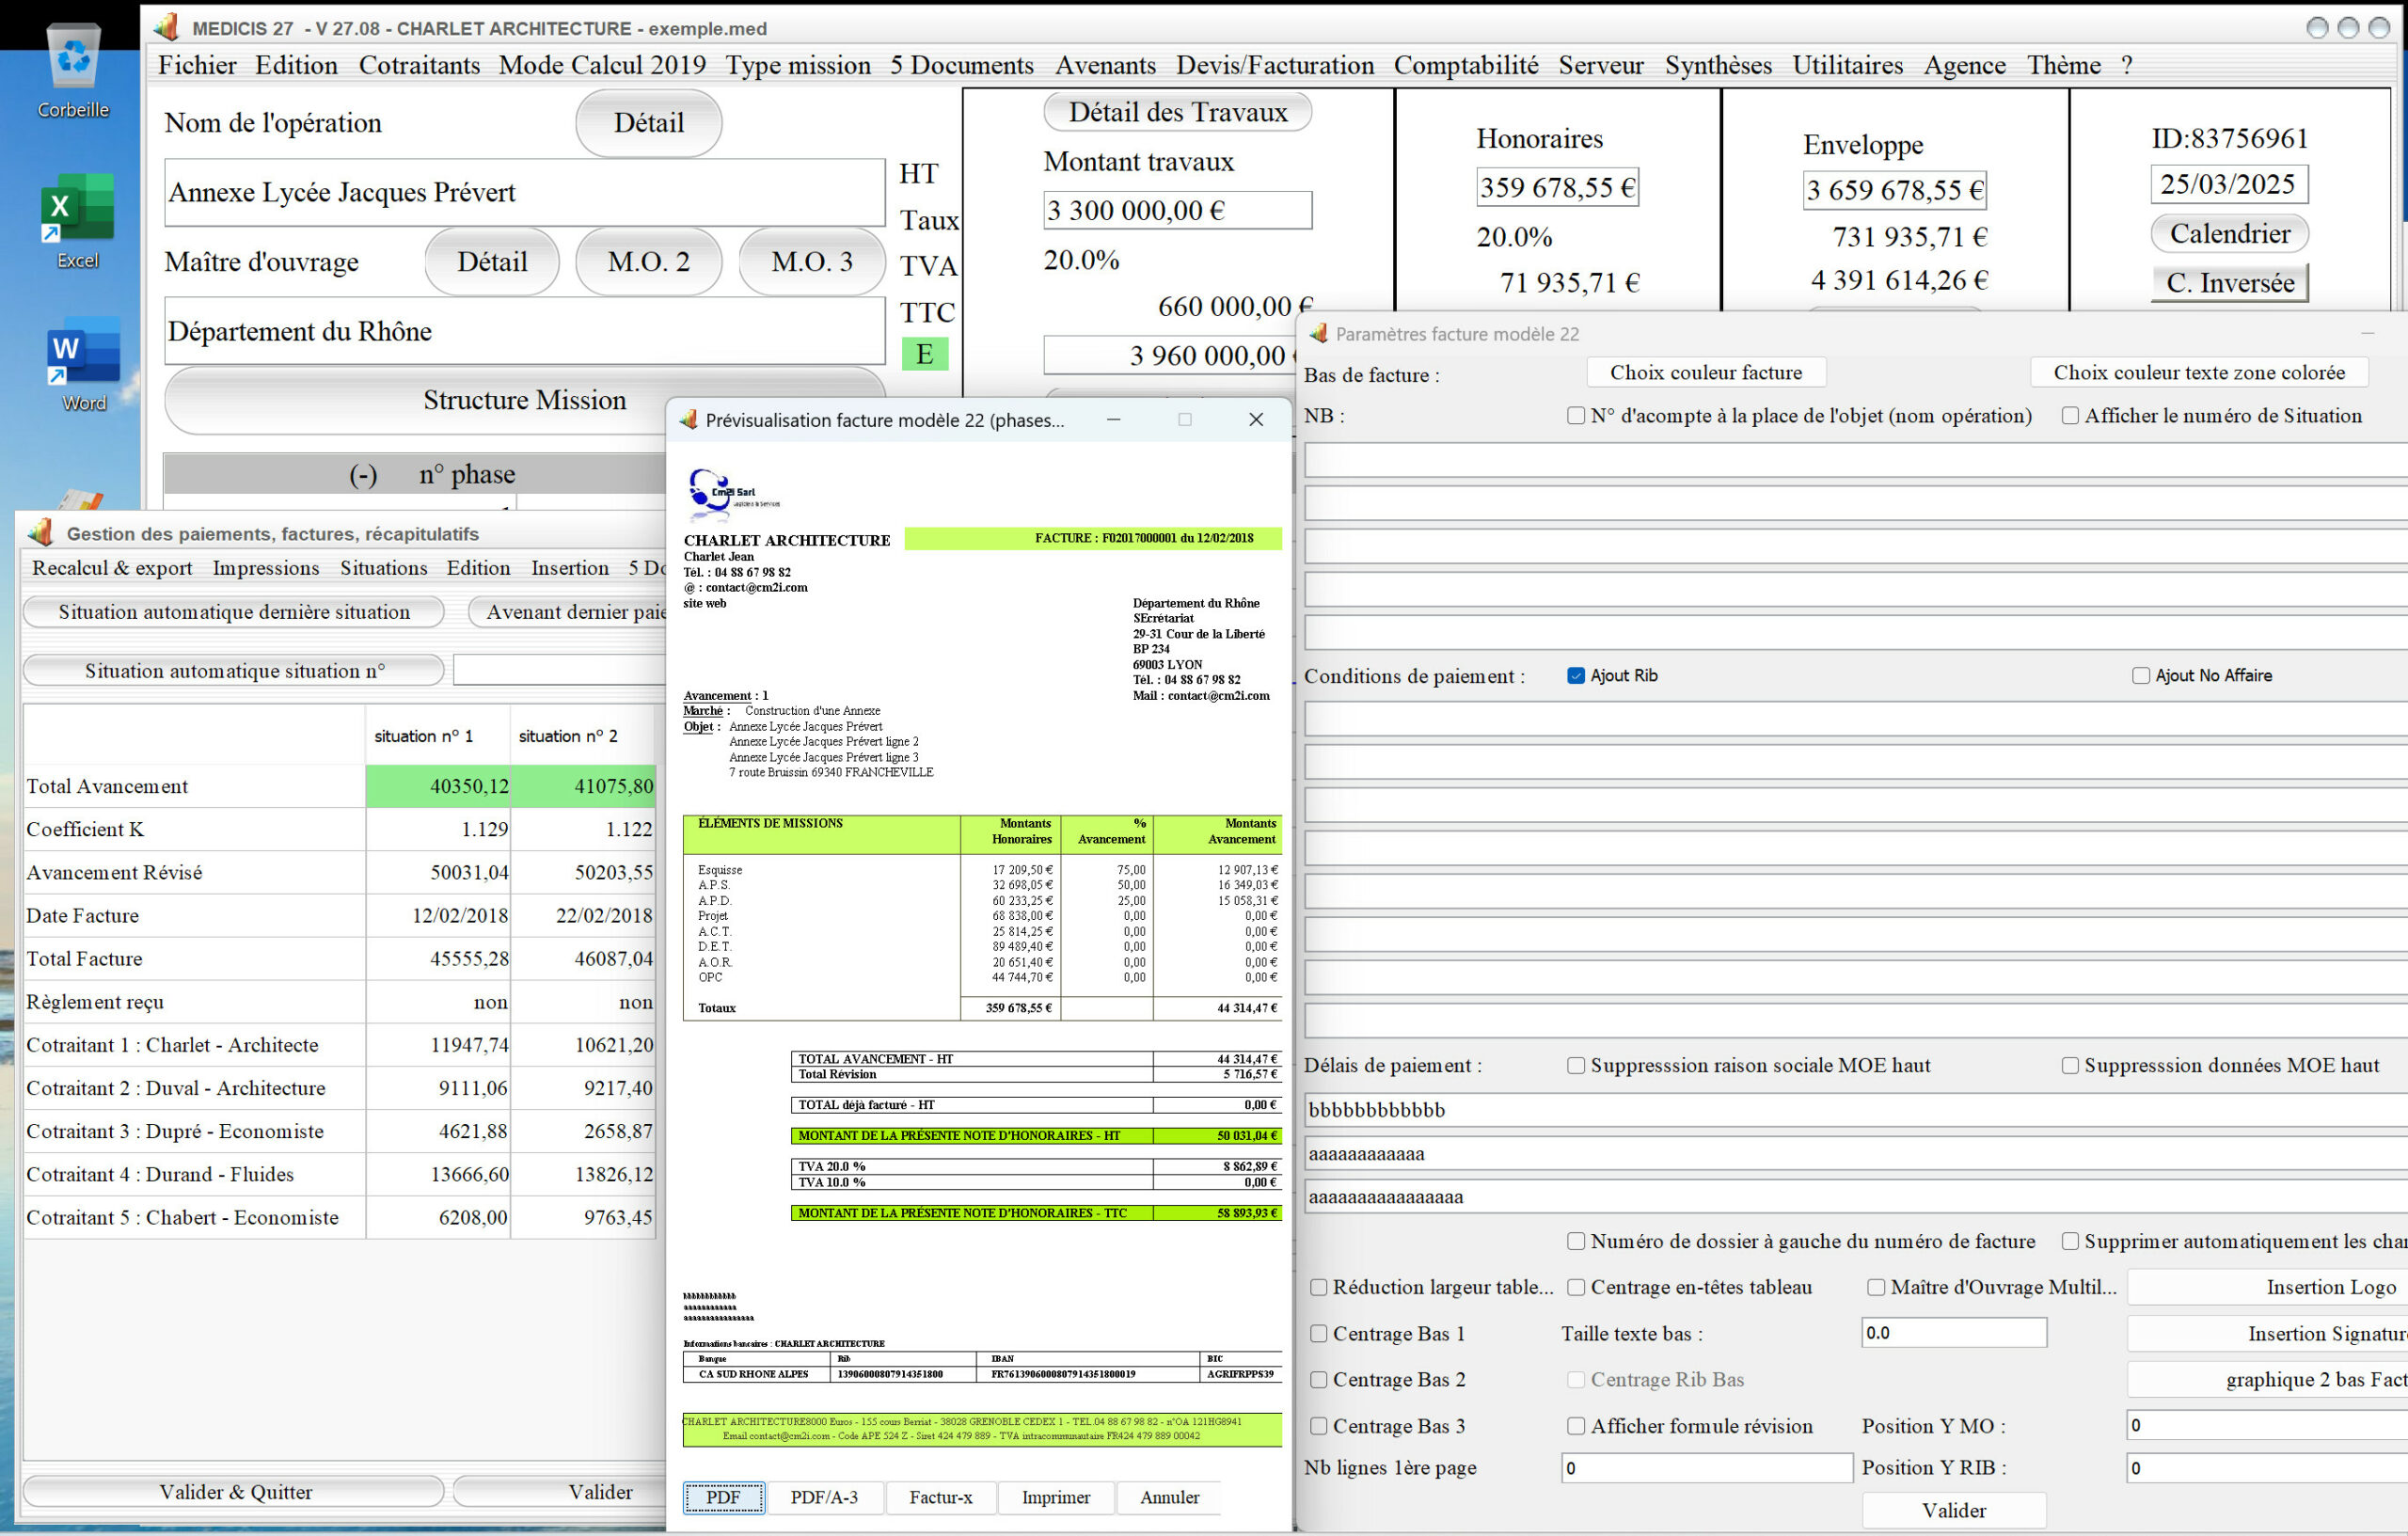Screen dimensions: 2408x1536
Task: Check Suppresssion raison sociale MOE haut
Action: 1576,1065
